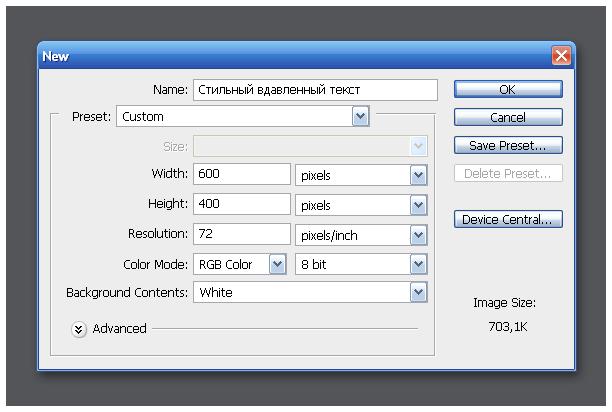The height and width of the screenshot is (412, 612).
Task: Click the Resolution value field
Action: [242, 234]
